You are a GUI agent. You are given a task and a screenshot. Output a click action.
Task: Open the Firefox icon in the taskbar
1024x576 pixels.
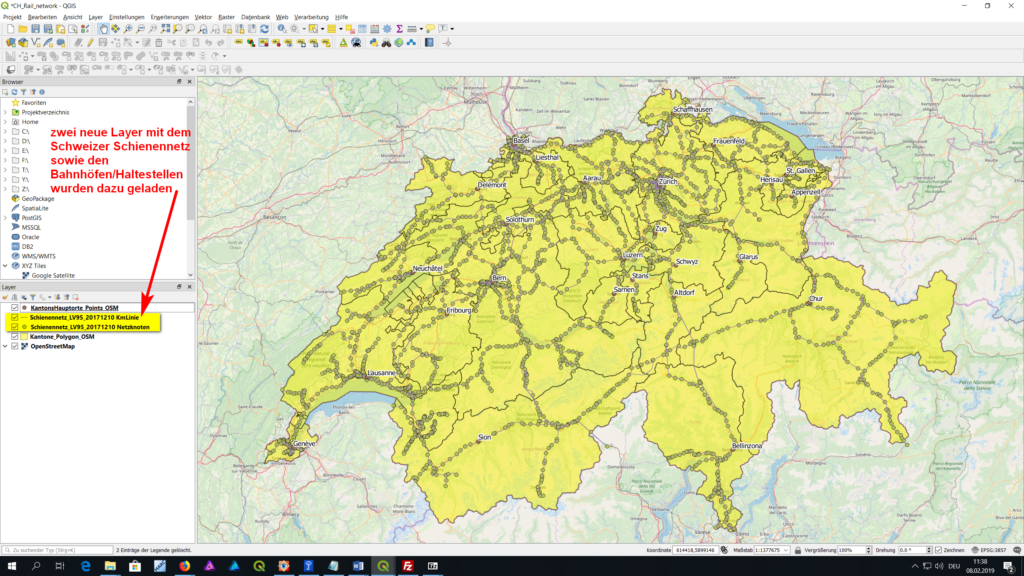tap(185, 566)
